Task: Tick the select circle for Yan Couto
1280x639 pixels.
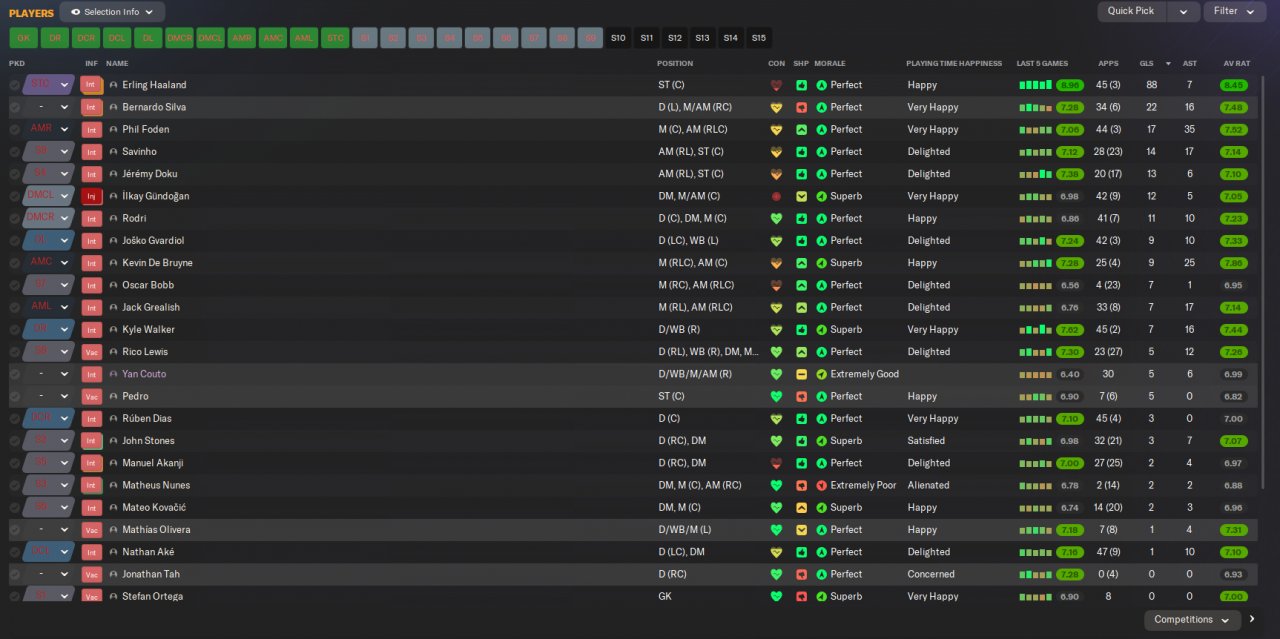Action: pyautogui.click(x=14, y=374)
